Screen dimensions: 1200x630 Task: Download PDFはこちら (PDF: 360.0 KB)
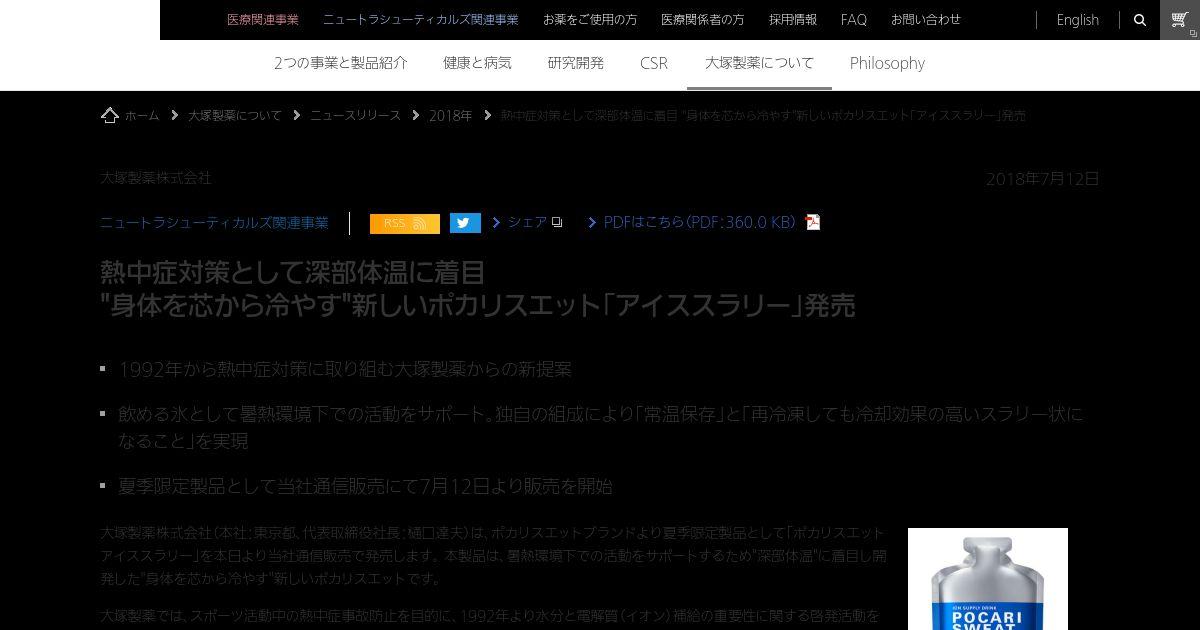(x=699, y=222)
